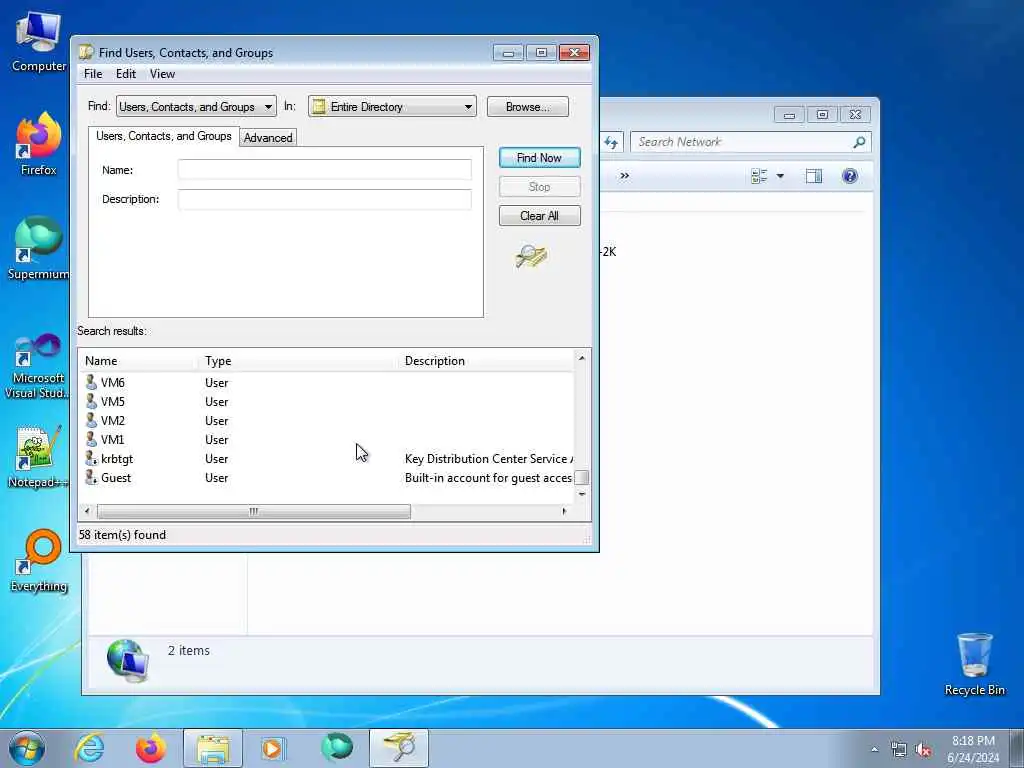Click the results horizontal scrollbar left arrow
The height and width of the screenshot is (768, 1024).
pos(88,511)
